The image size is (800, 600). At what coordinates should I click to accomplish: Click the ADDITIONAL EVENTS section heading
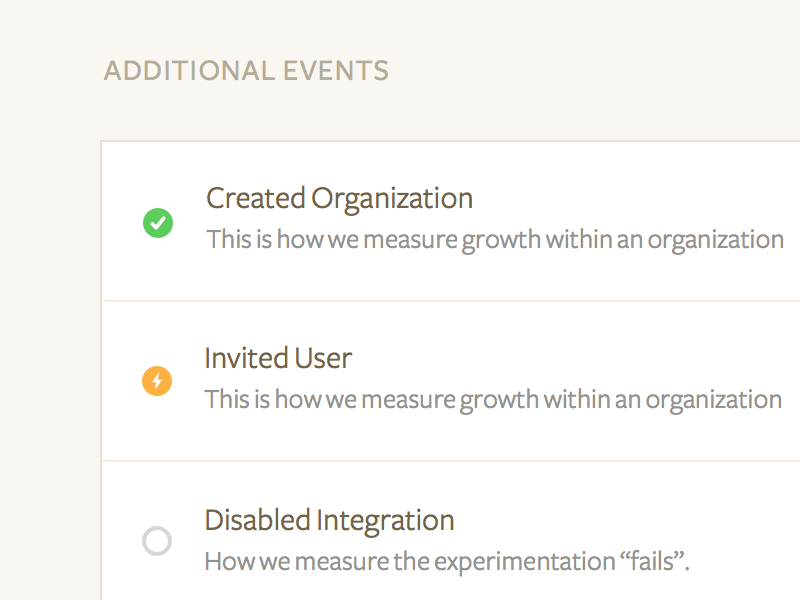tap(246, 71)
